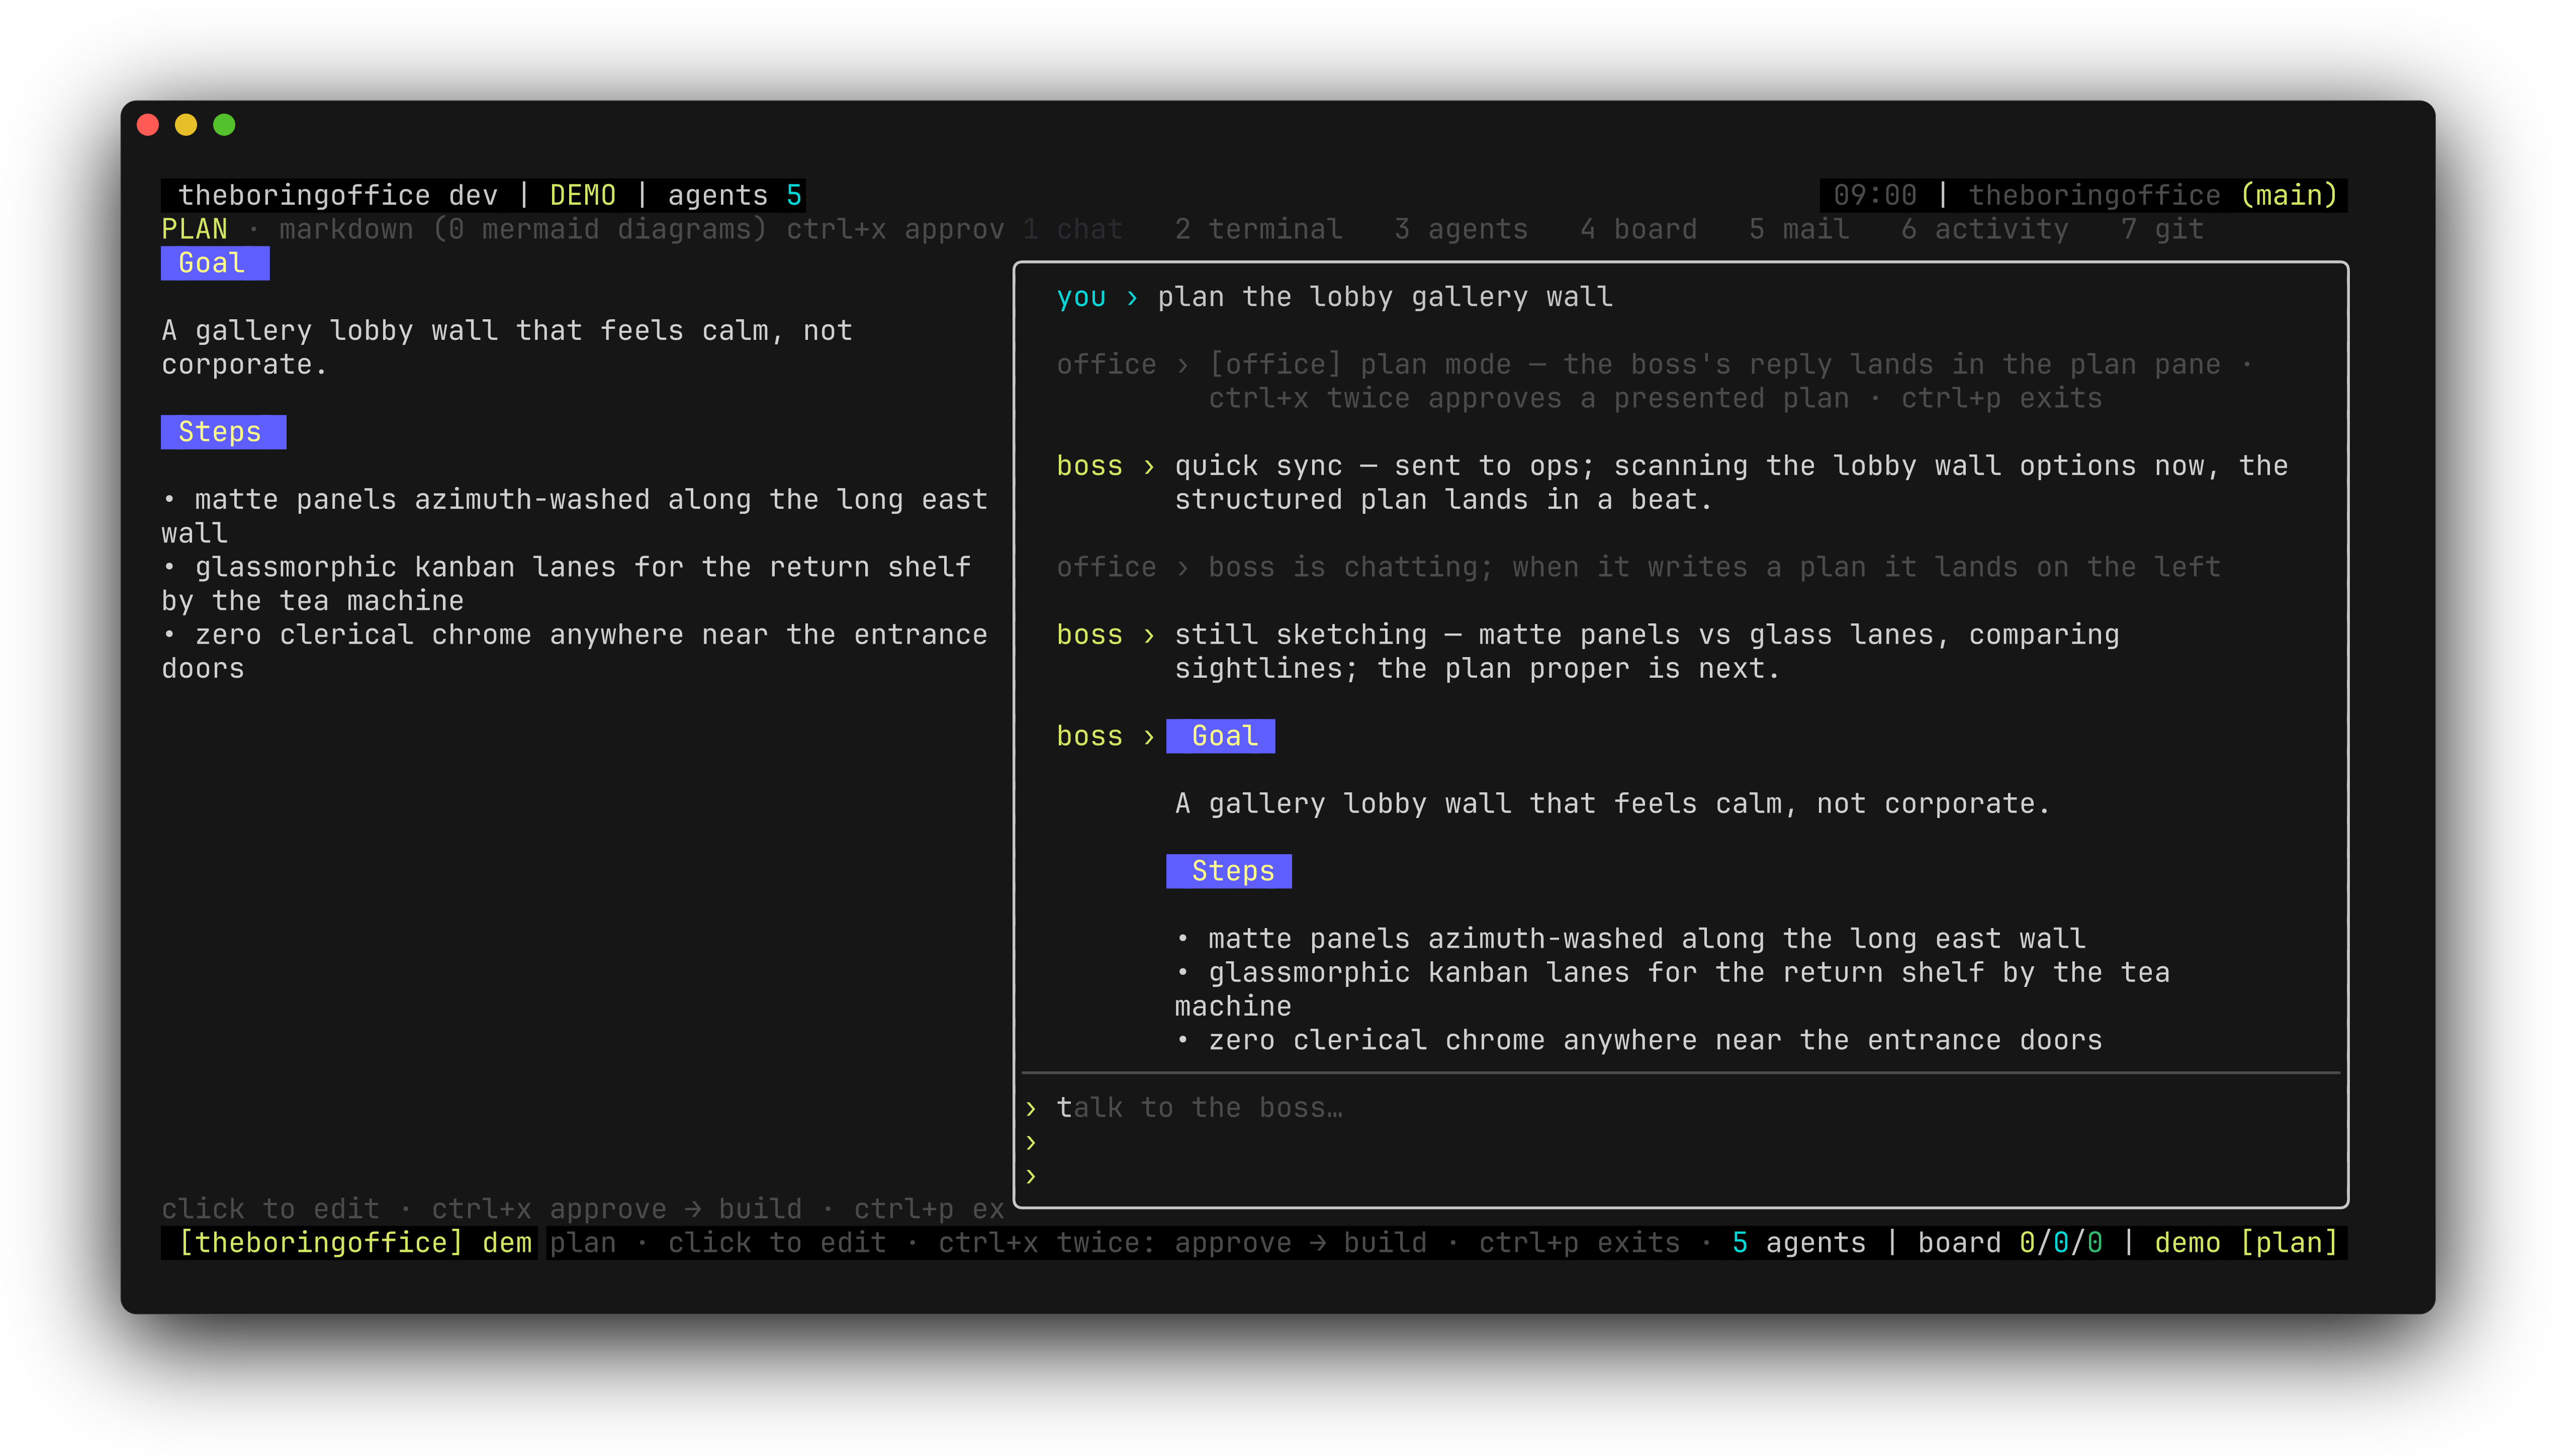Click the Steps heading in the plan pane
The image size is (2557, 1456).
tap(223, 432)
